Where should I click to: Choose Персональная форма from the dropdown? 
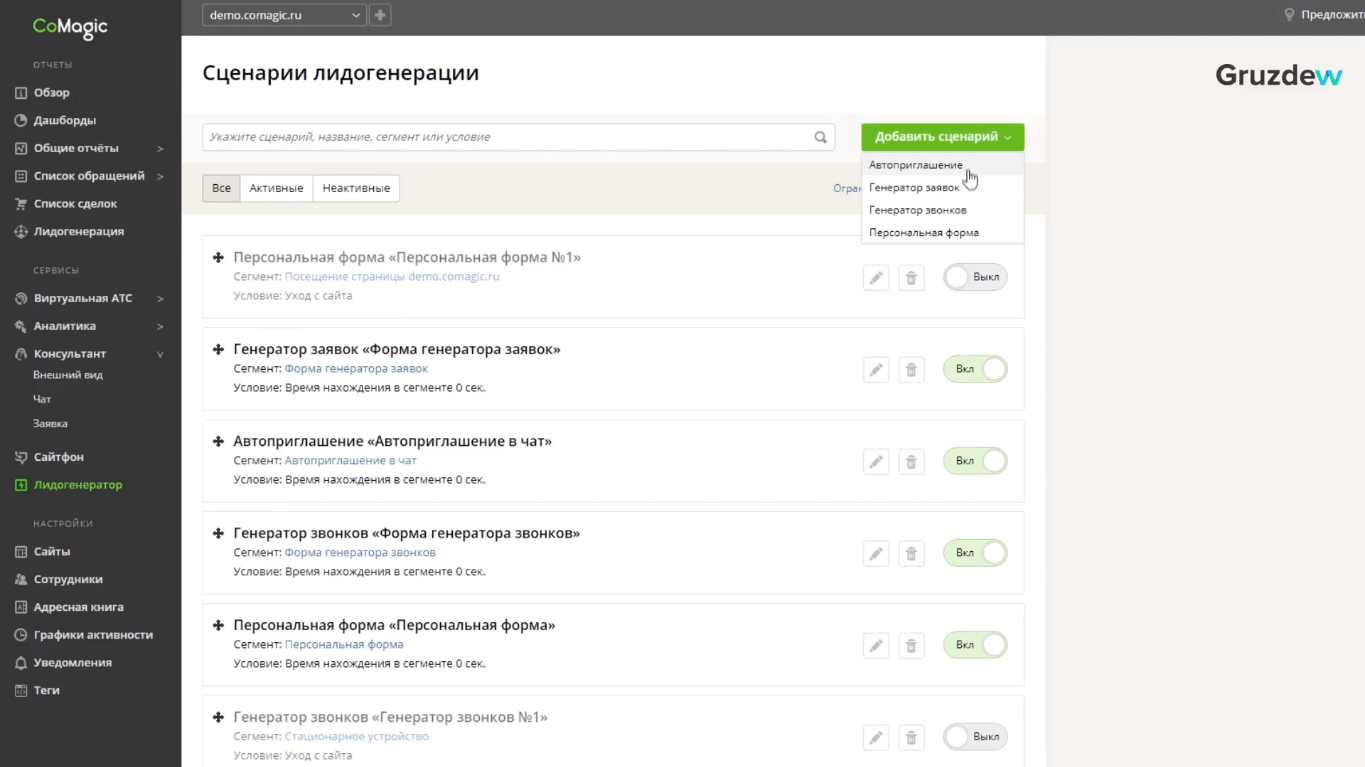click(943, 232)
